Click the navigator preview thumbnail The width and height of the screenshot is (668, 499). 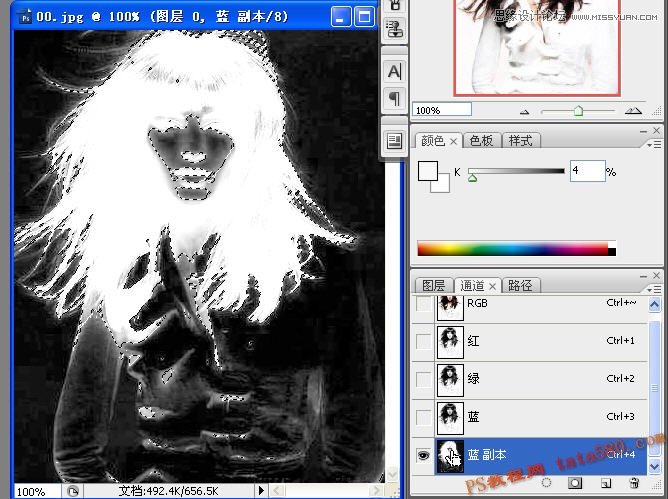[x=537, y=47]
